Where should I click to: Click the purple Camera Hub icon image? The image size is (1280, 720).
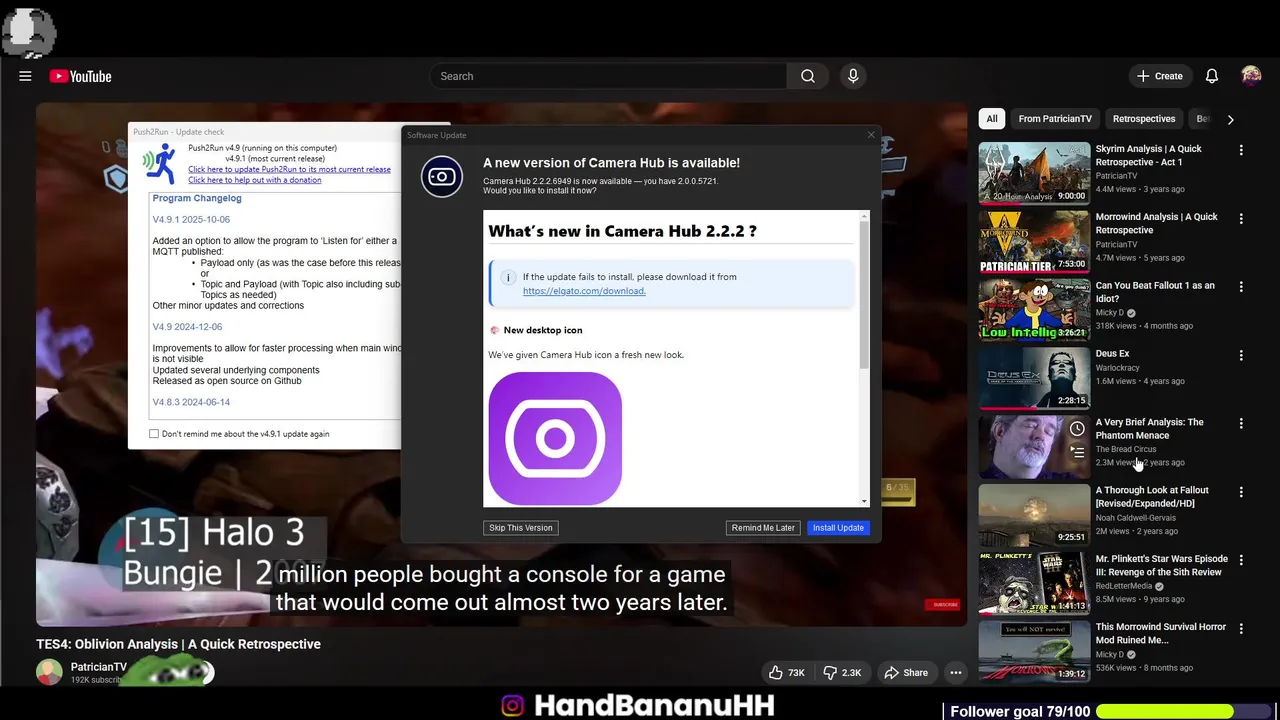point(555,439)
